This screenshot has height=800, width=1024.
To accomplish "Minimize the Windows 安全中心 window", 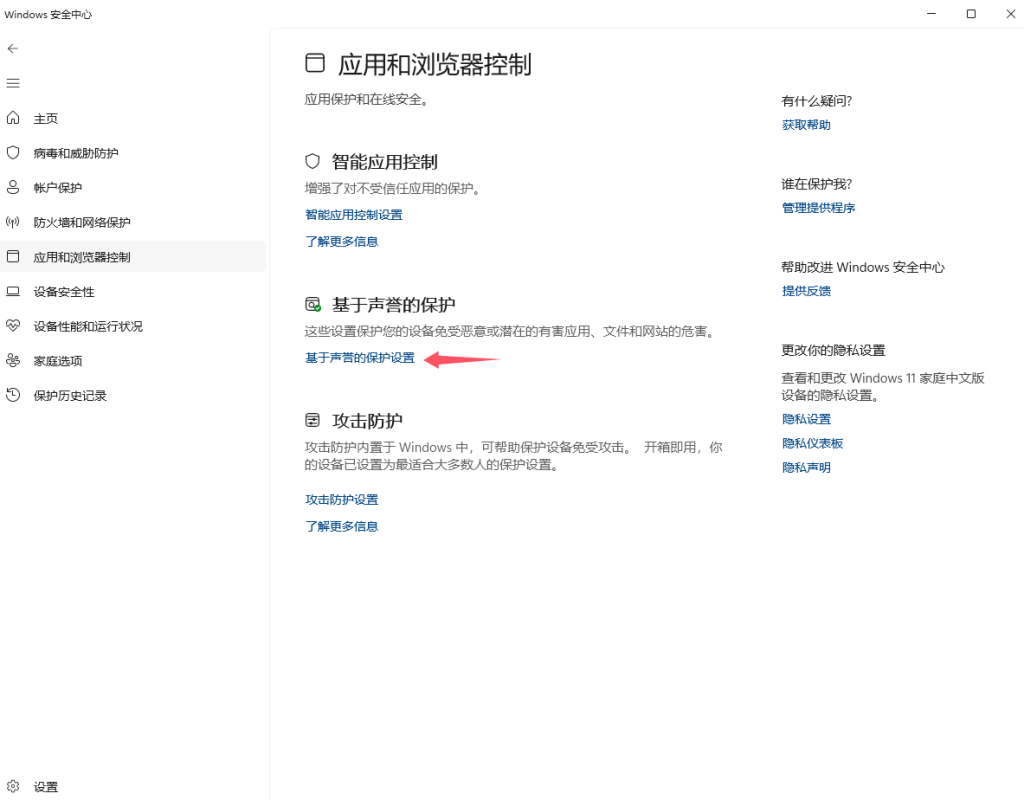I will pos(931,14).
